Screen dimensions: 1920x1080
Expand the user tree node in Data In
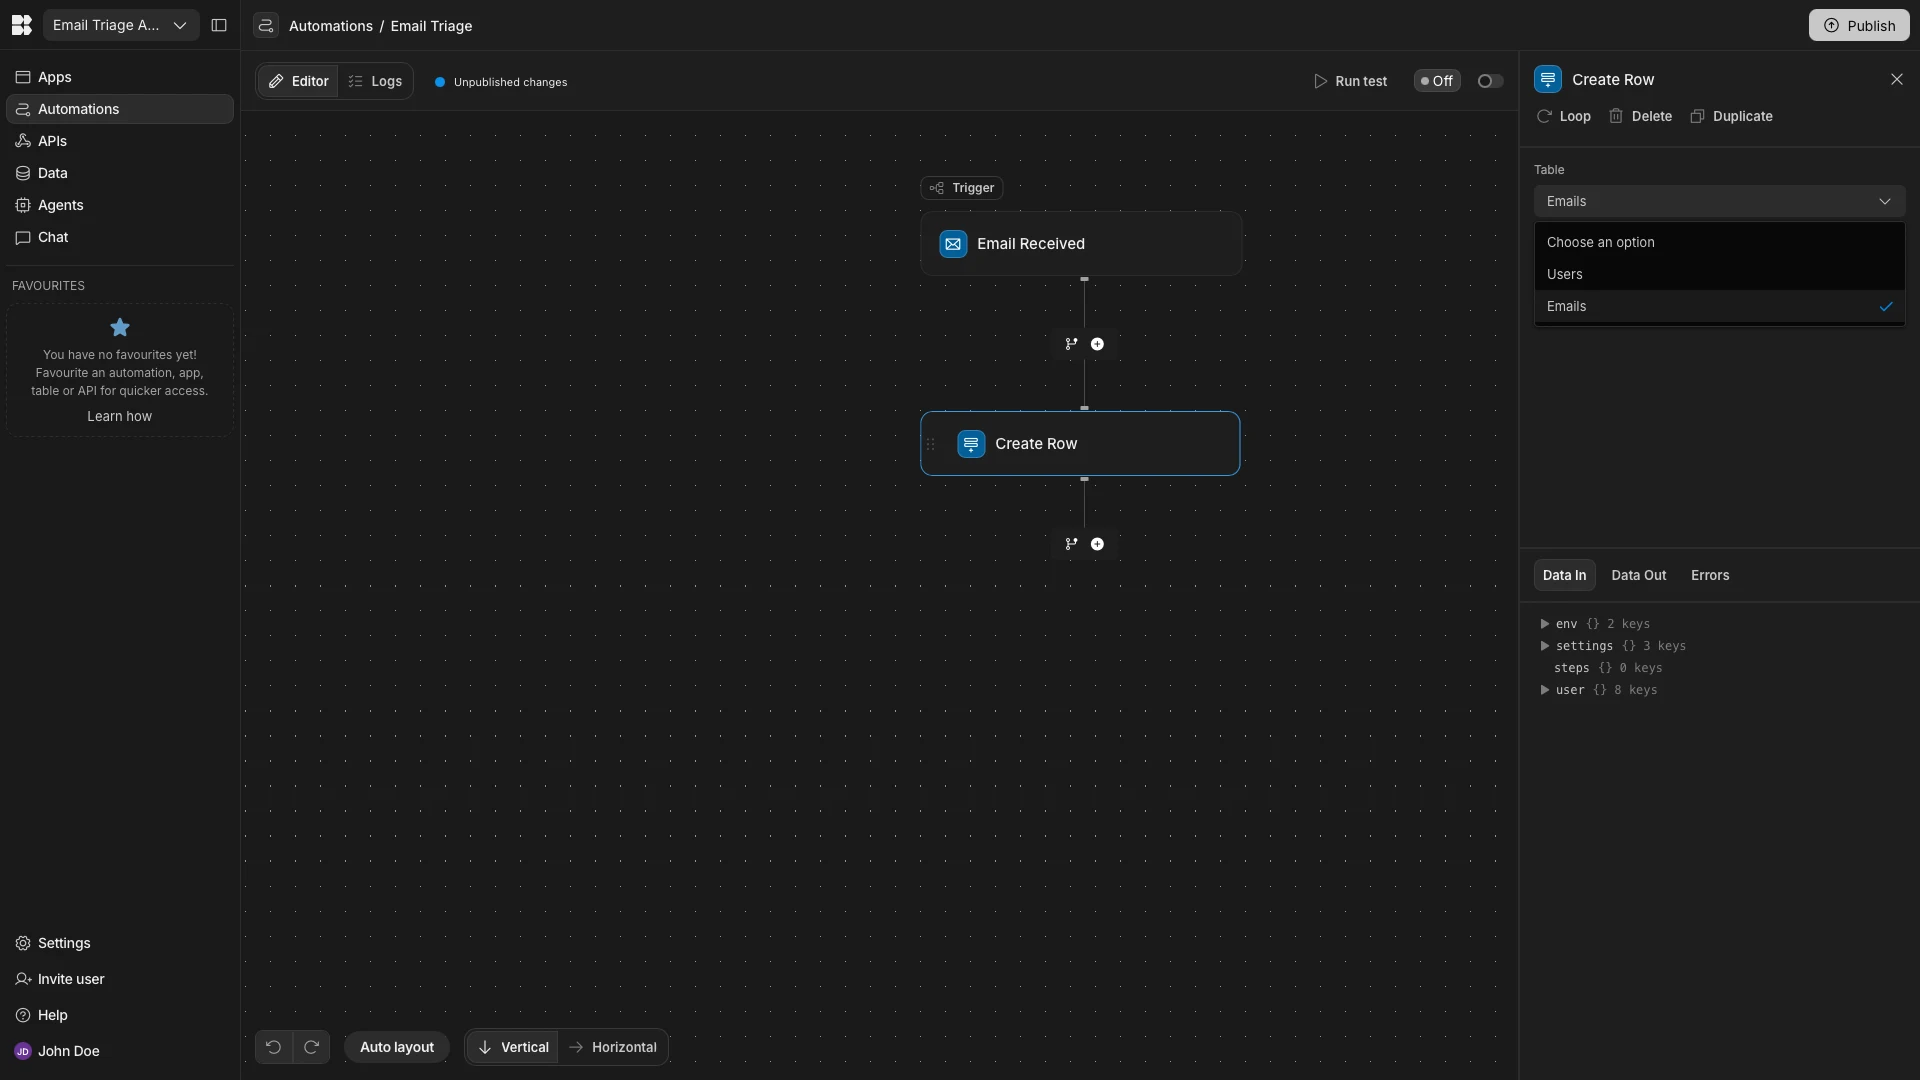[1544, 689]
